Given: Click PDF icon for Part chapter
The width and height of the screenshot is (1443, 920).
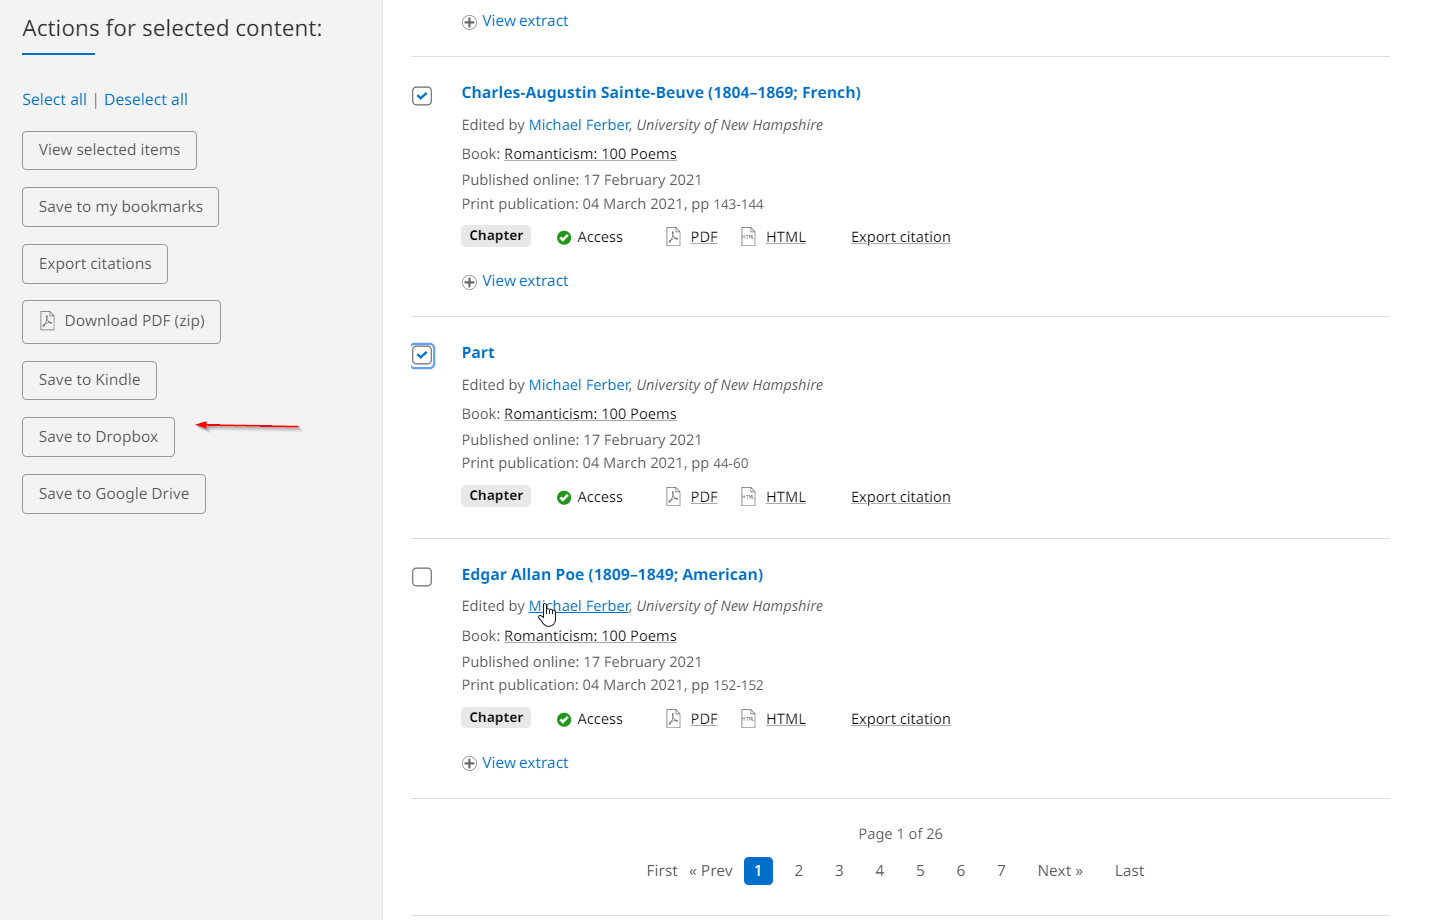Looking at the screenshot, I should [x=673, y=497].
